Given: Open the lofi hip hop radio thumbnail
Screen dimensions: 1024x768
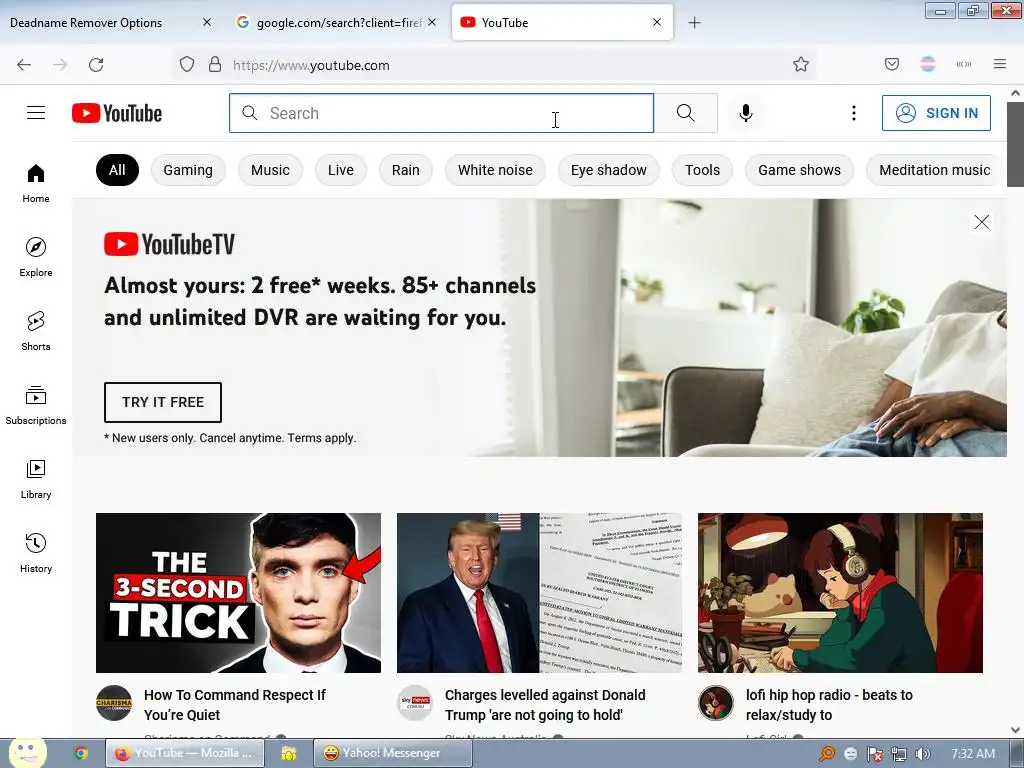Looking at the screenshot, I should (840, 593).
